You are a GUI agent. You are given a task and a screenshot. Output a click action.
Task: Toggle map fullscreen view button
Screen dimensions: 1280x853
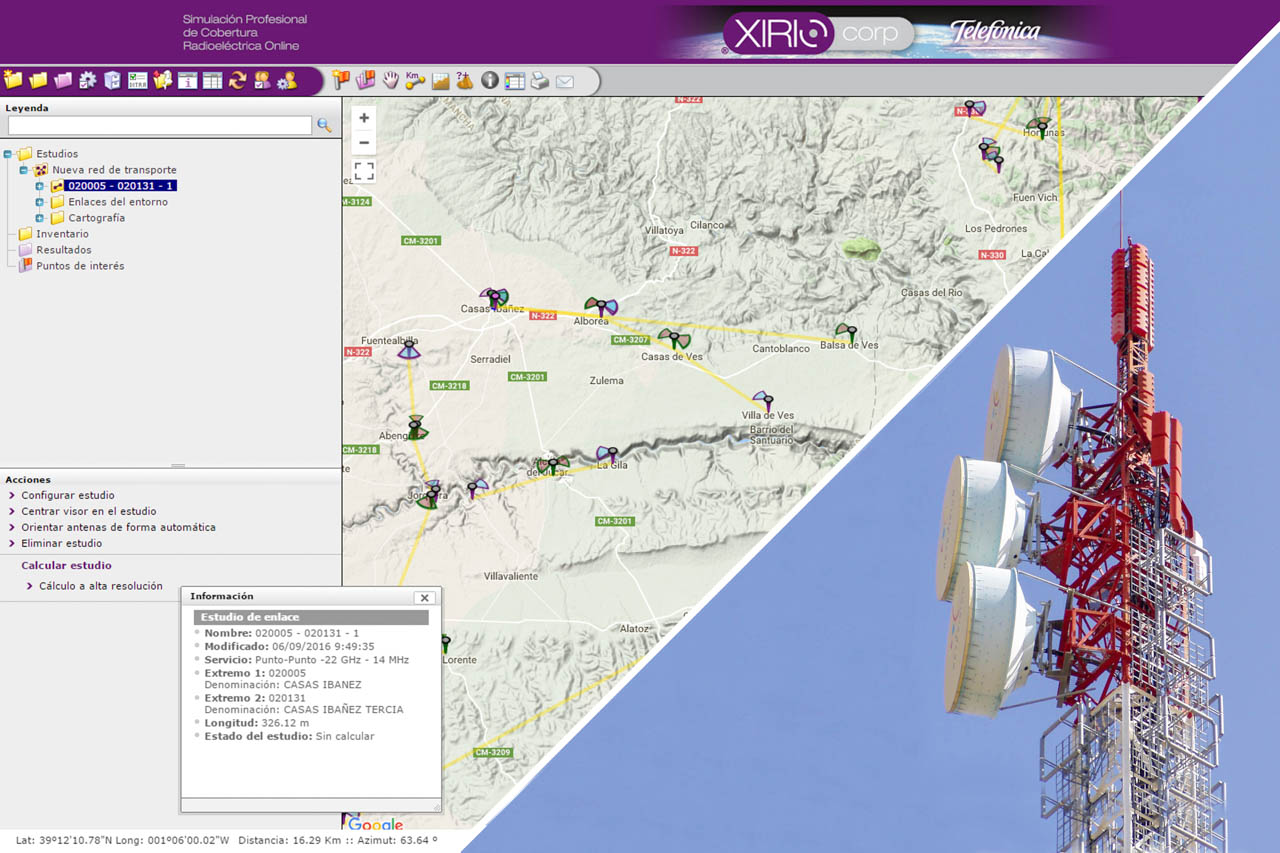[x=364, y=171]
